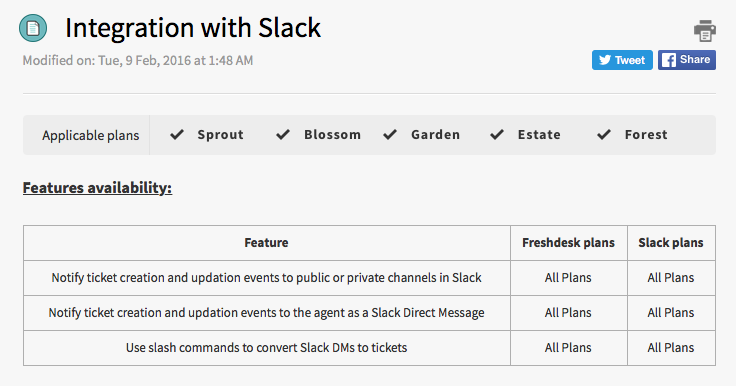Select the slash commands feature row text

tap(267, 348)
